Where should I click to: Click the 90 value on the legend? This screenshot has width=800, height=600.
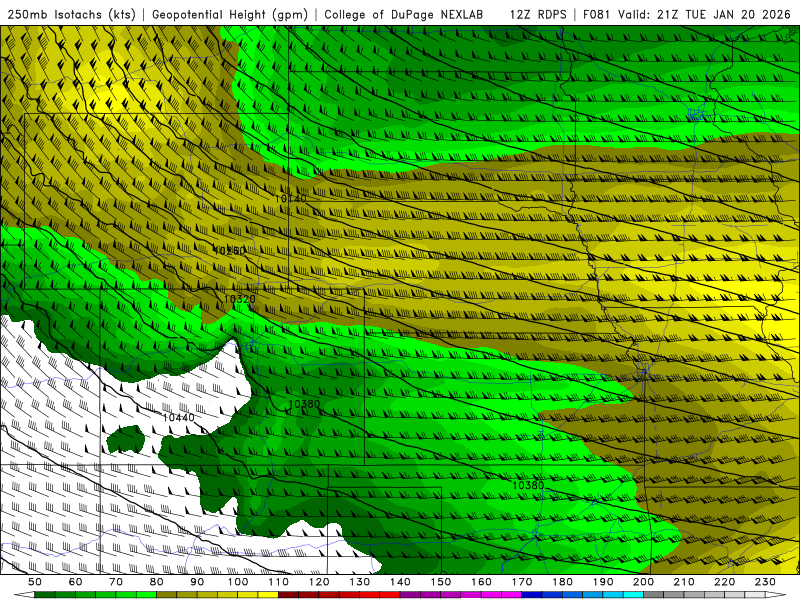click(x=197, y=582)
